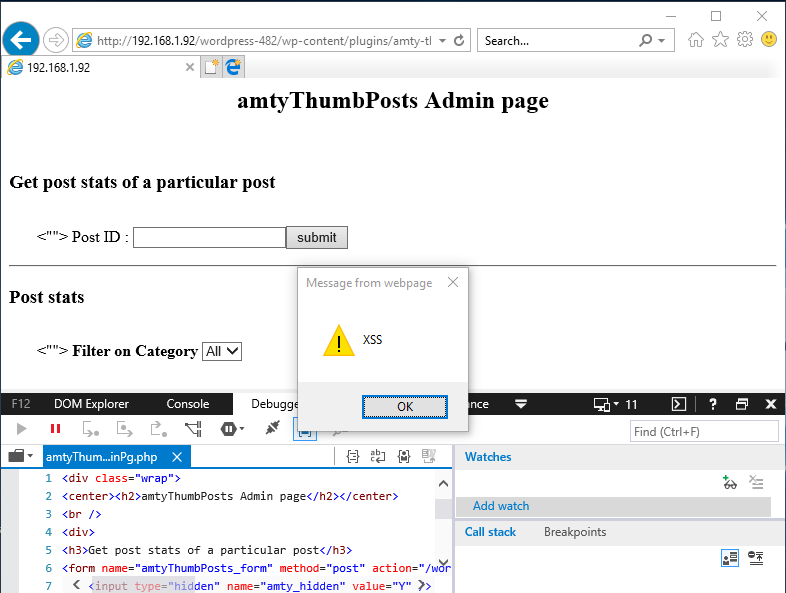Close the developer tools panel
Image resolution: width=786 pixels, height=593 pixels.
(771, 404)
